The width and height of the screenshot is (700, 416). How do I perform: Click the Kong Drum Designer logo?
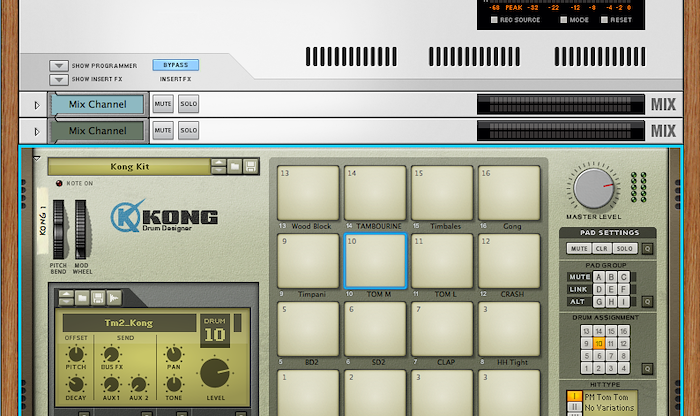point(164,216)
